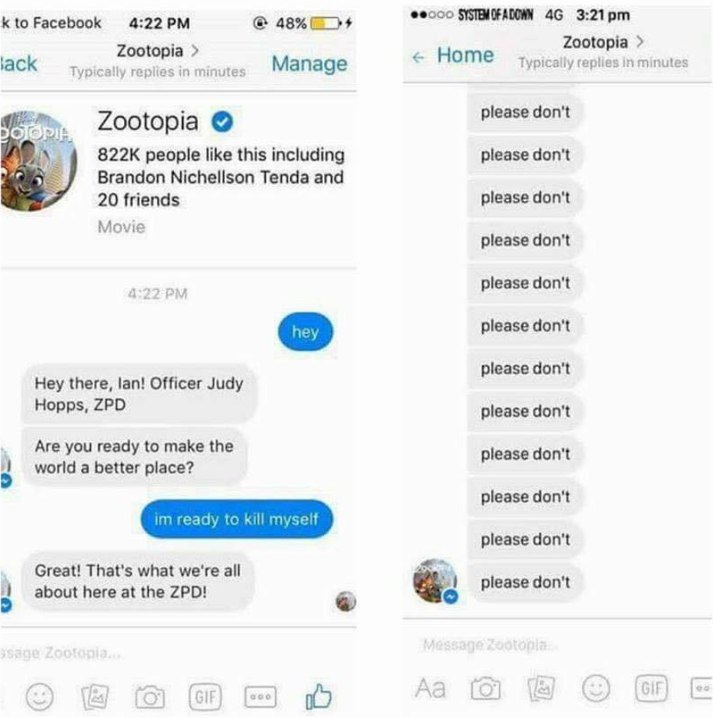Open GIF picker in left chat toolbar
The image size is (713, 718).
(x=205, y=696)
